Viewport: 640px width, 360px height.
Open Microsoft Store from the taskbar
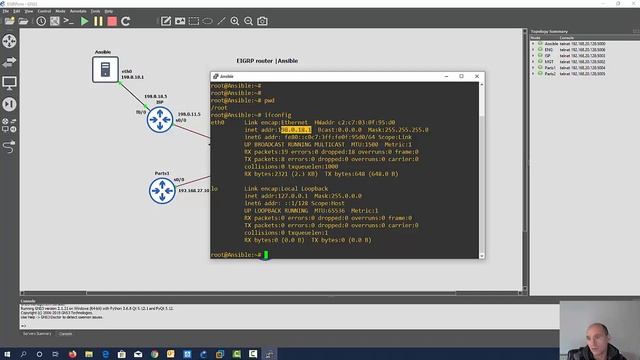click(x=122, y=354)
